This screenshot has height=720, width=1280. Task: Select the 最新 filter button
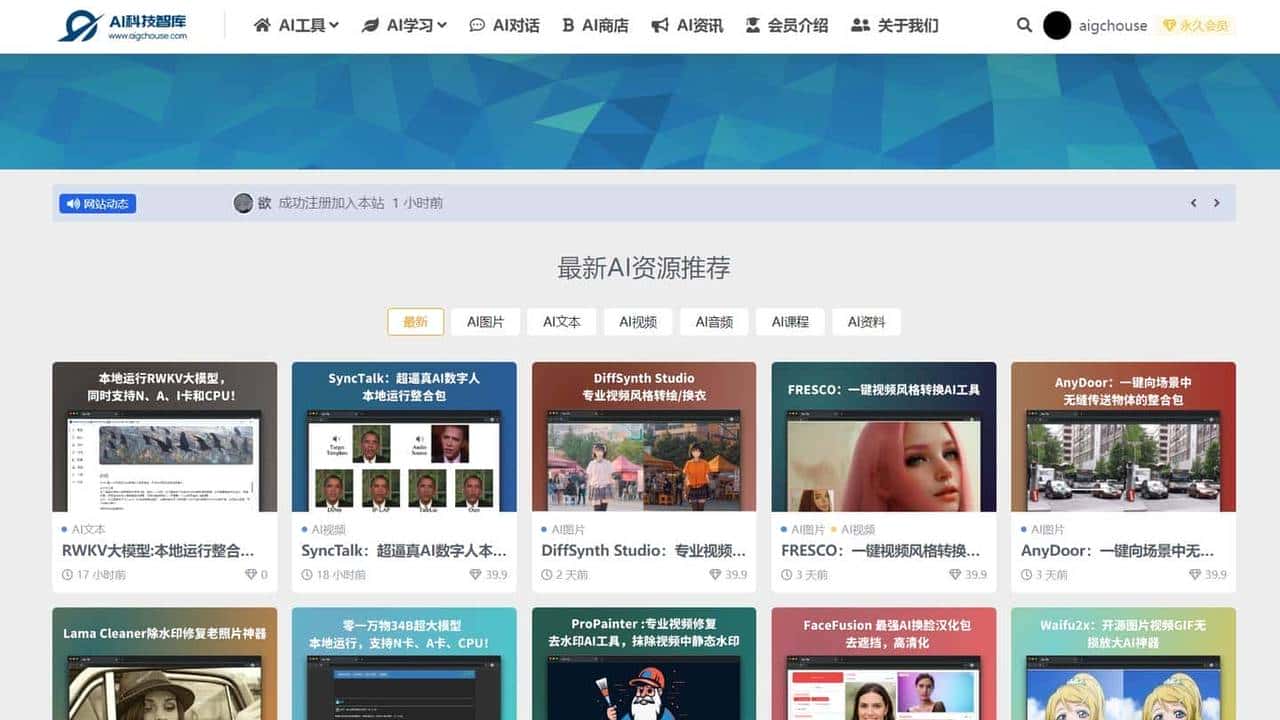click(415, 322)
